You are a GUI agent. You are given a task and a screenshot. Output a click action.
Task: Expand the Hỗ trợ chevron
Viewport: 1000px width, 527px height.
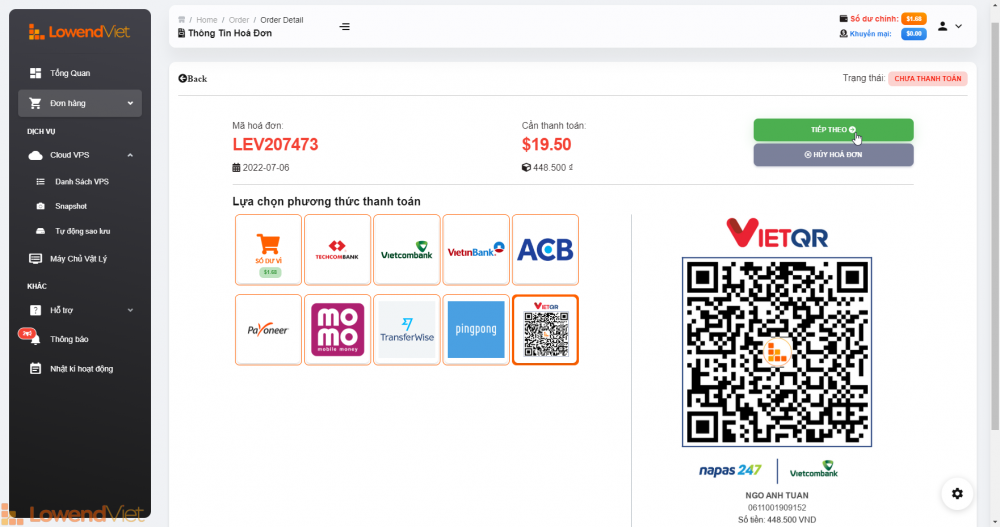(x=130, y=310)
